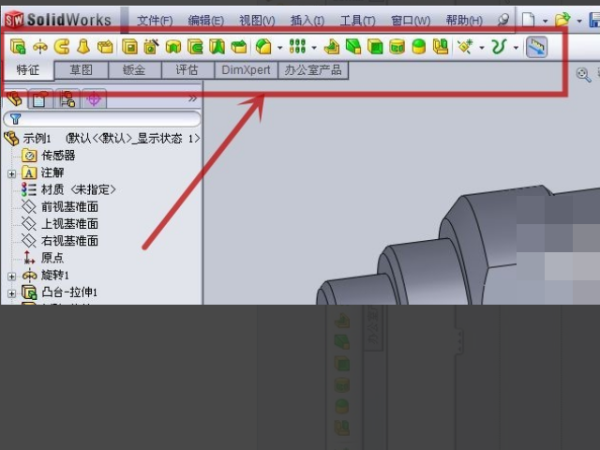Select the 右视基准面 plane
Image resolution: width=600 pixels, height=450 pixels.
pos(60,241)
